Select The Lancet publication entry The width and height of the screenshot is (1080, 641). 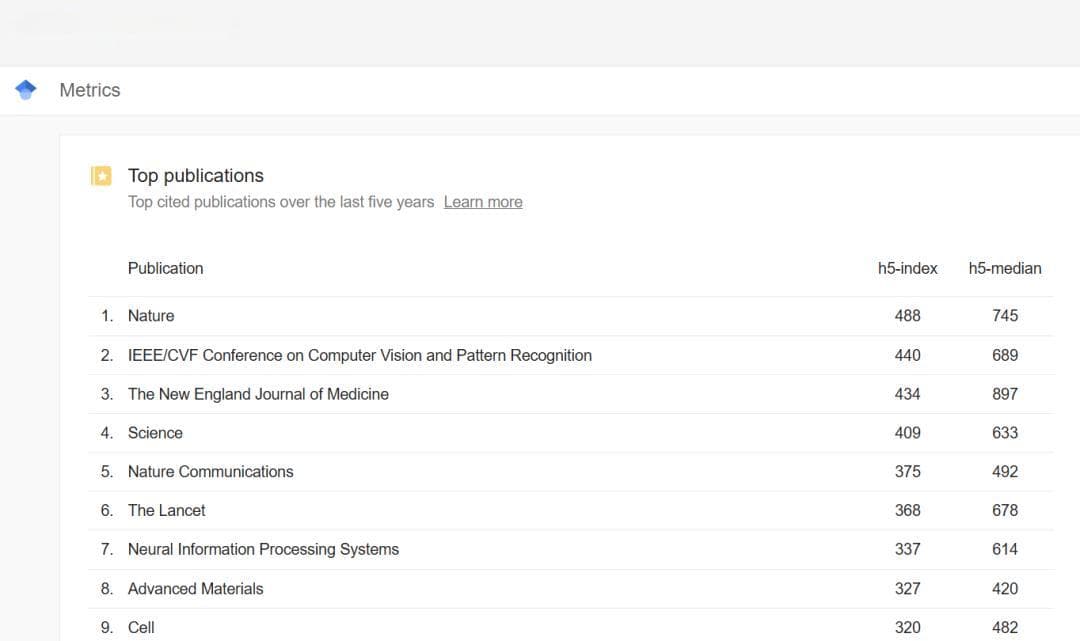[x=167, y=510]
